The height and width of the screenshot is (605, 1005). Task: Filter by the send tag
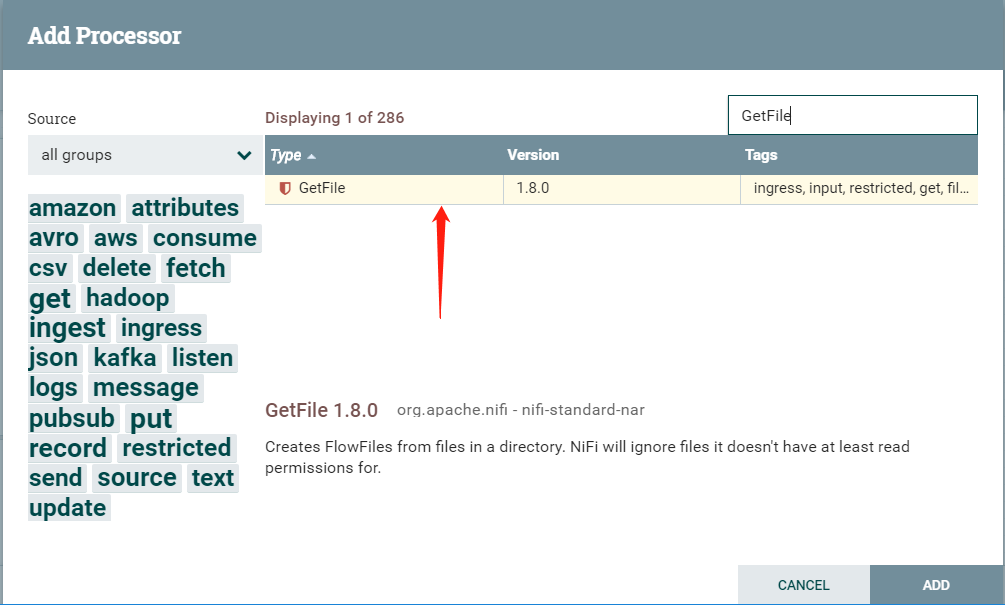pyautogui.click(x=56, y=478)
